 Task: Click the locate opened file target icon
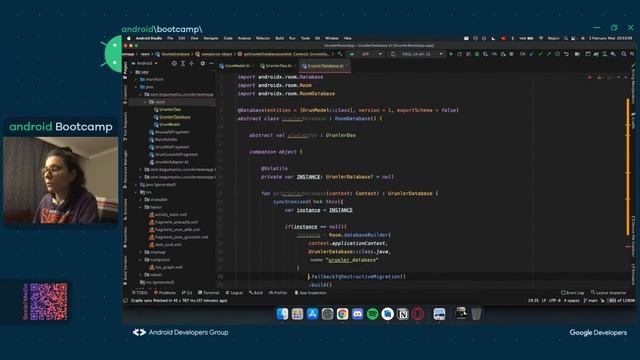coord(174,63)
